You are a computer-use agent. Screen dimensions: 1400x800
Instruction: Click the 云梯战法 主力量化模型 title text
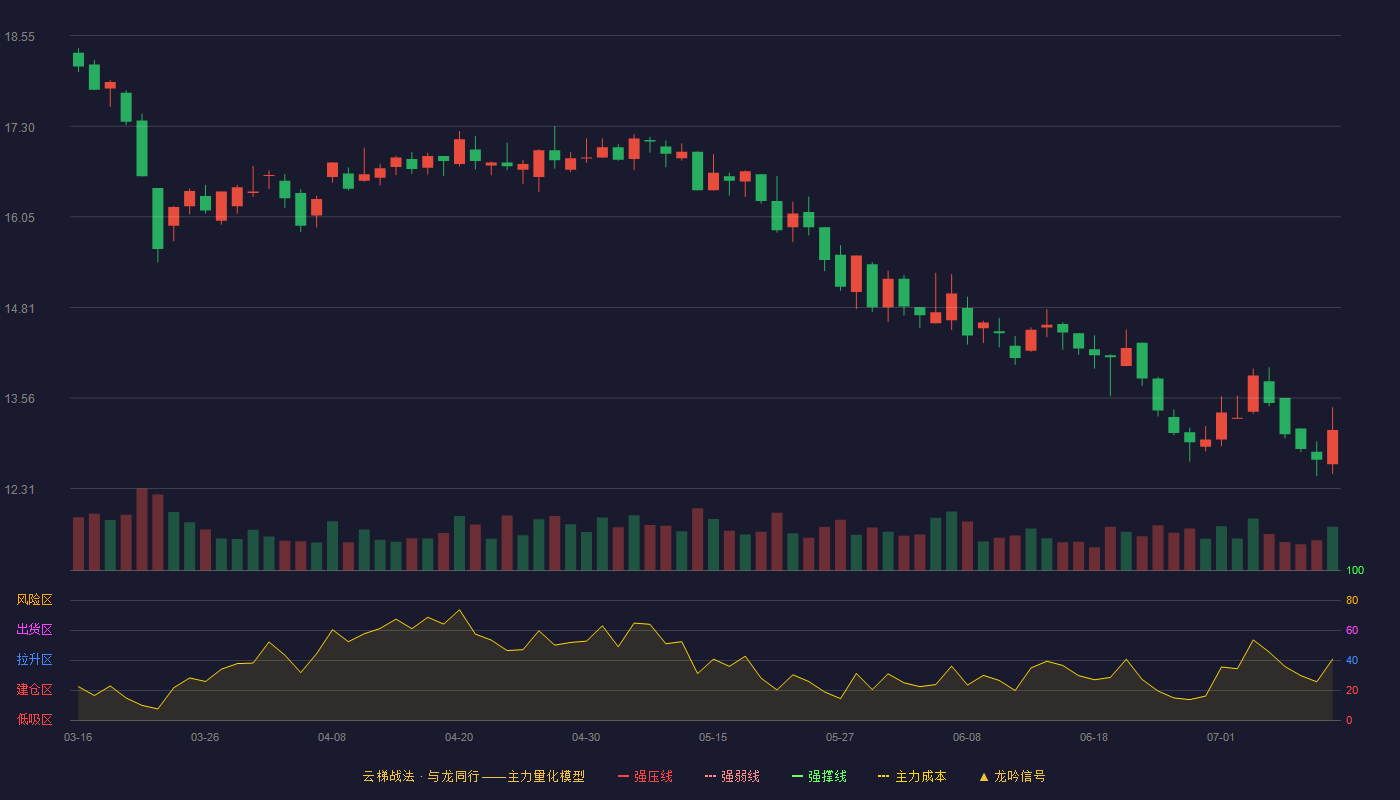(x=473, y=776)
